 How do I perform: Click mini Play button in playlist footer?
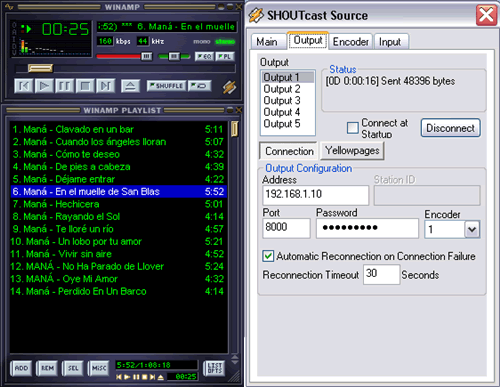click(127, 377)
